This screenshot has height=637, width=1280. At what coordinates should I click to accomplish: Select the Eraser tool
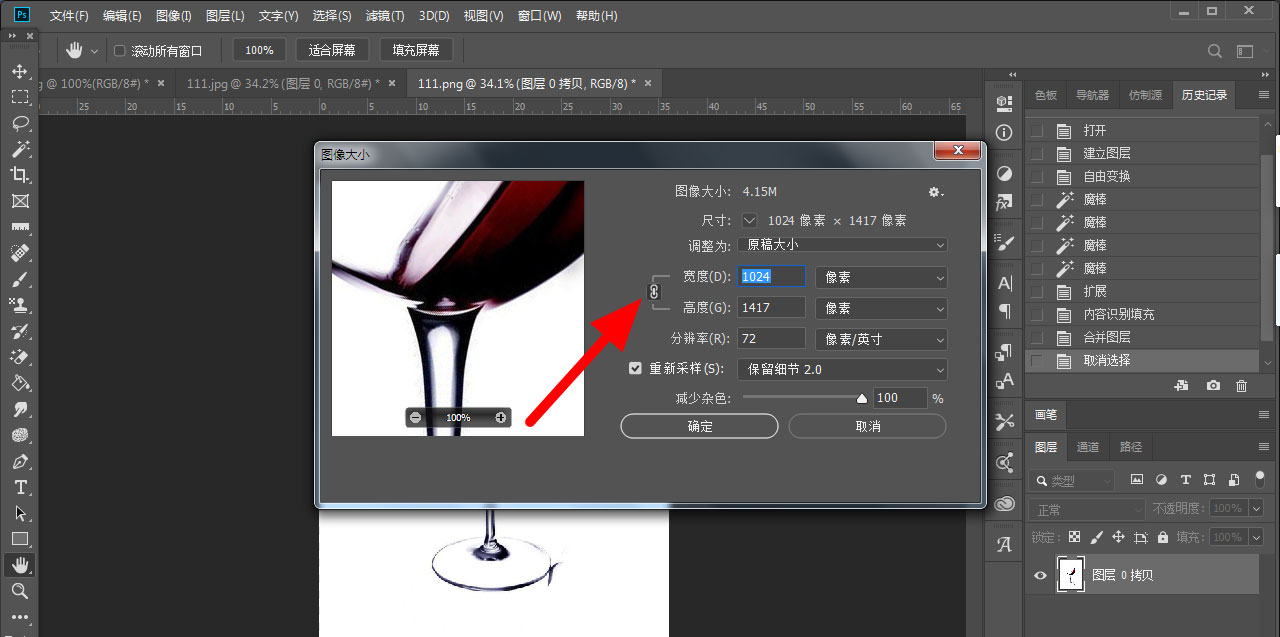[x=20, y=357]
